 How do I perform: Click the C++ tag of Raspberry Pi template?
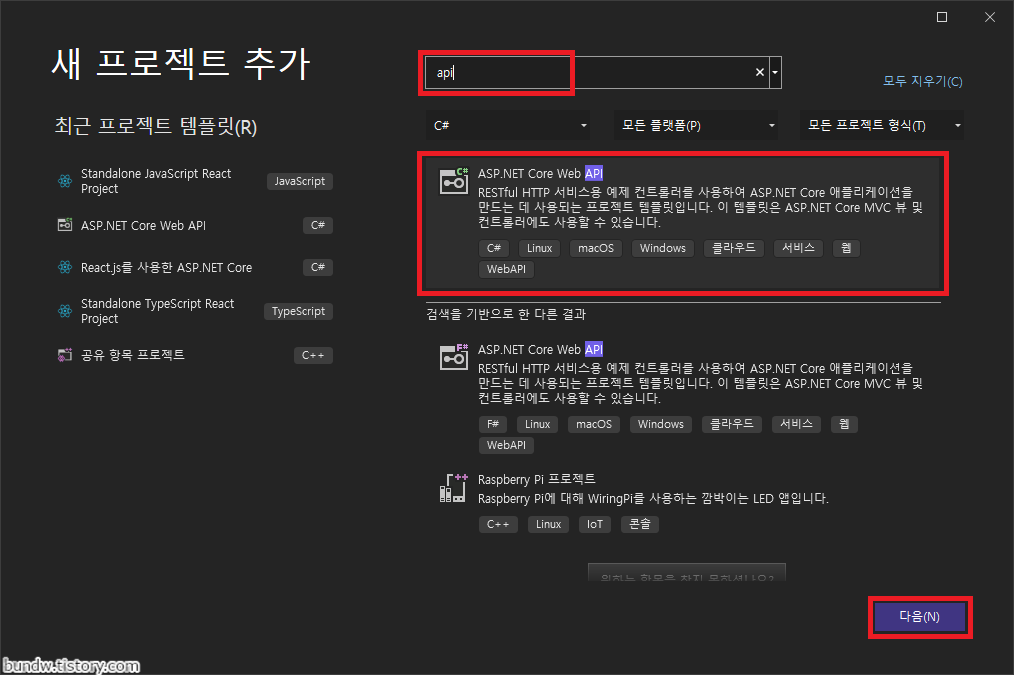click(498, 524)
